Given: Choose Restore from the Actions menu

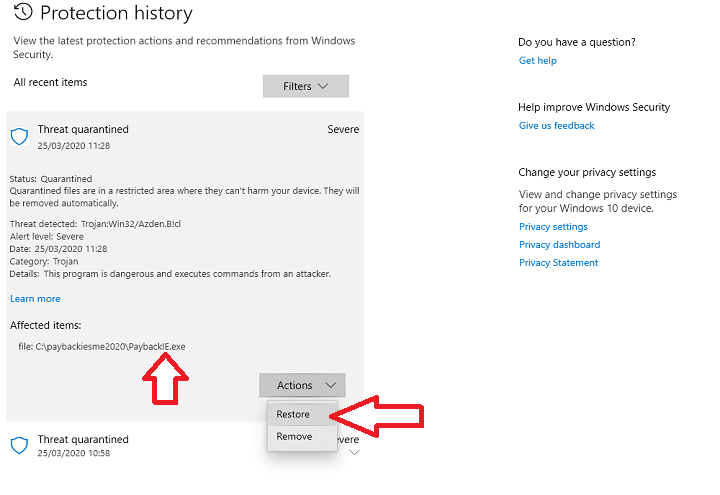Looking at the screenshot, I should [x=293, y=414].
